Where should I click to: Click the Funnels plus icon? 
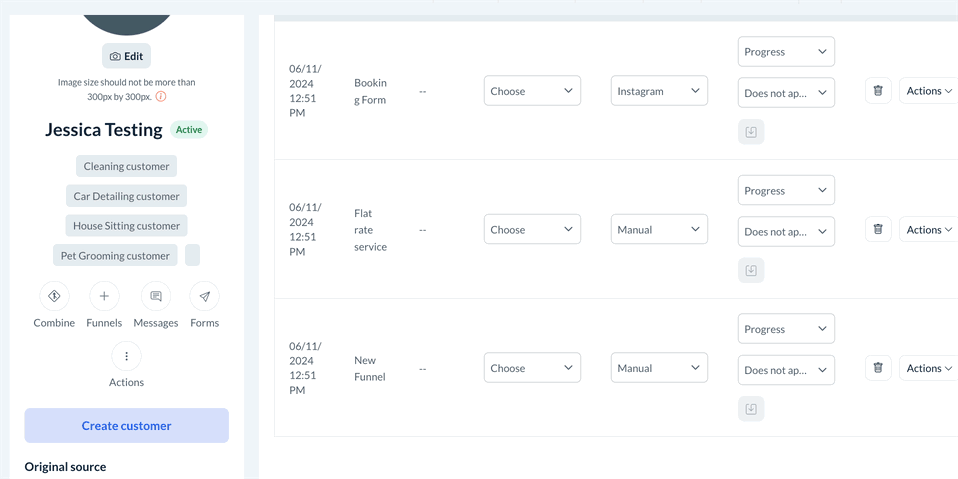click(104, 296)
